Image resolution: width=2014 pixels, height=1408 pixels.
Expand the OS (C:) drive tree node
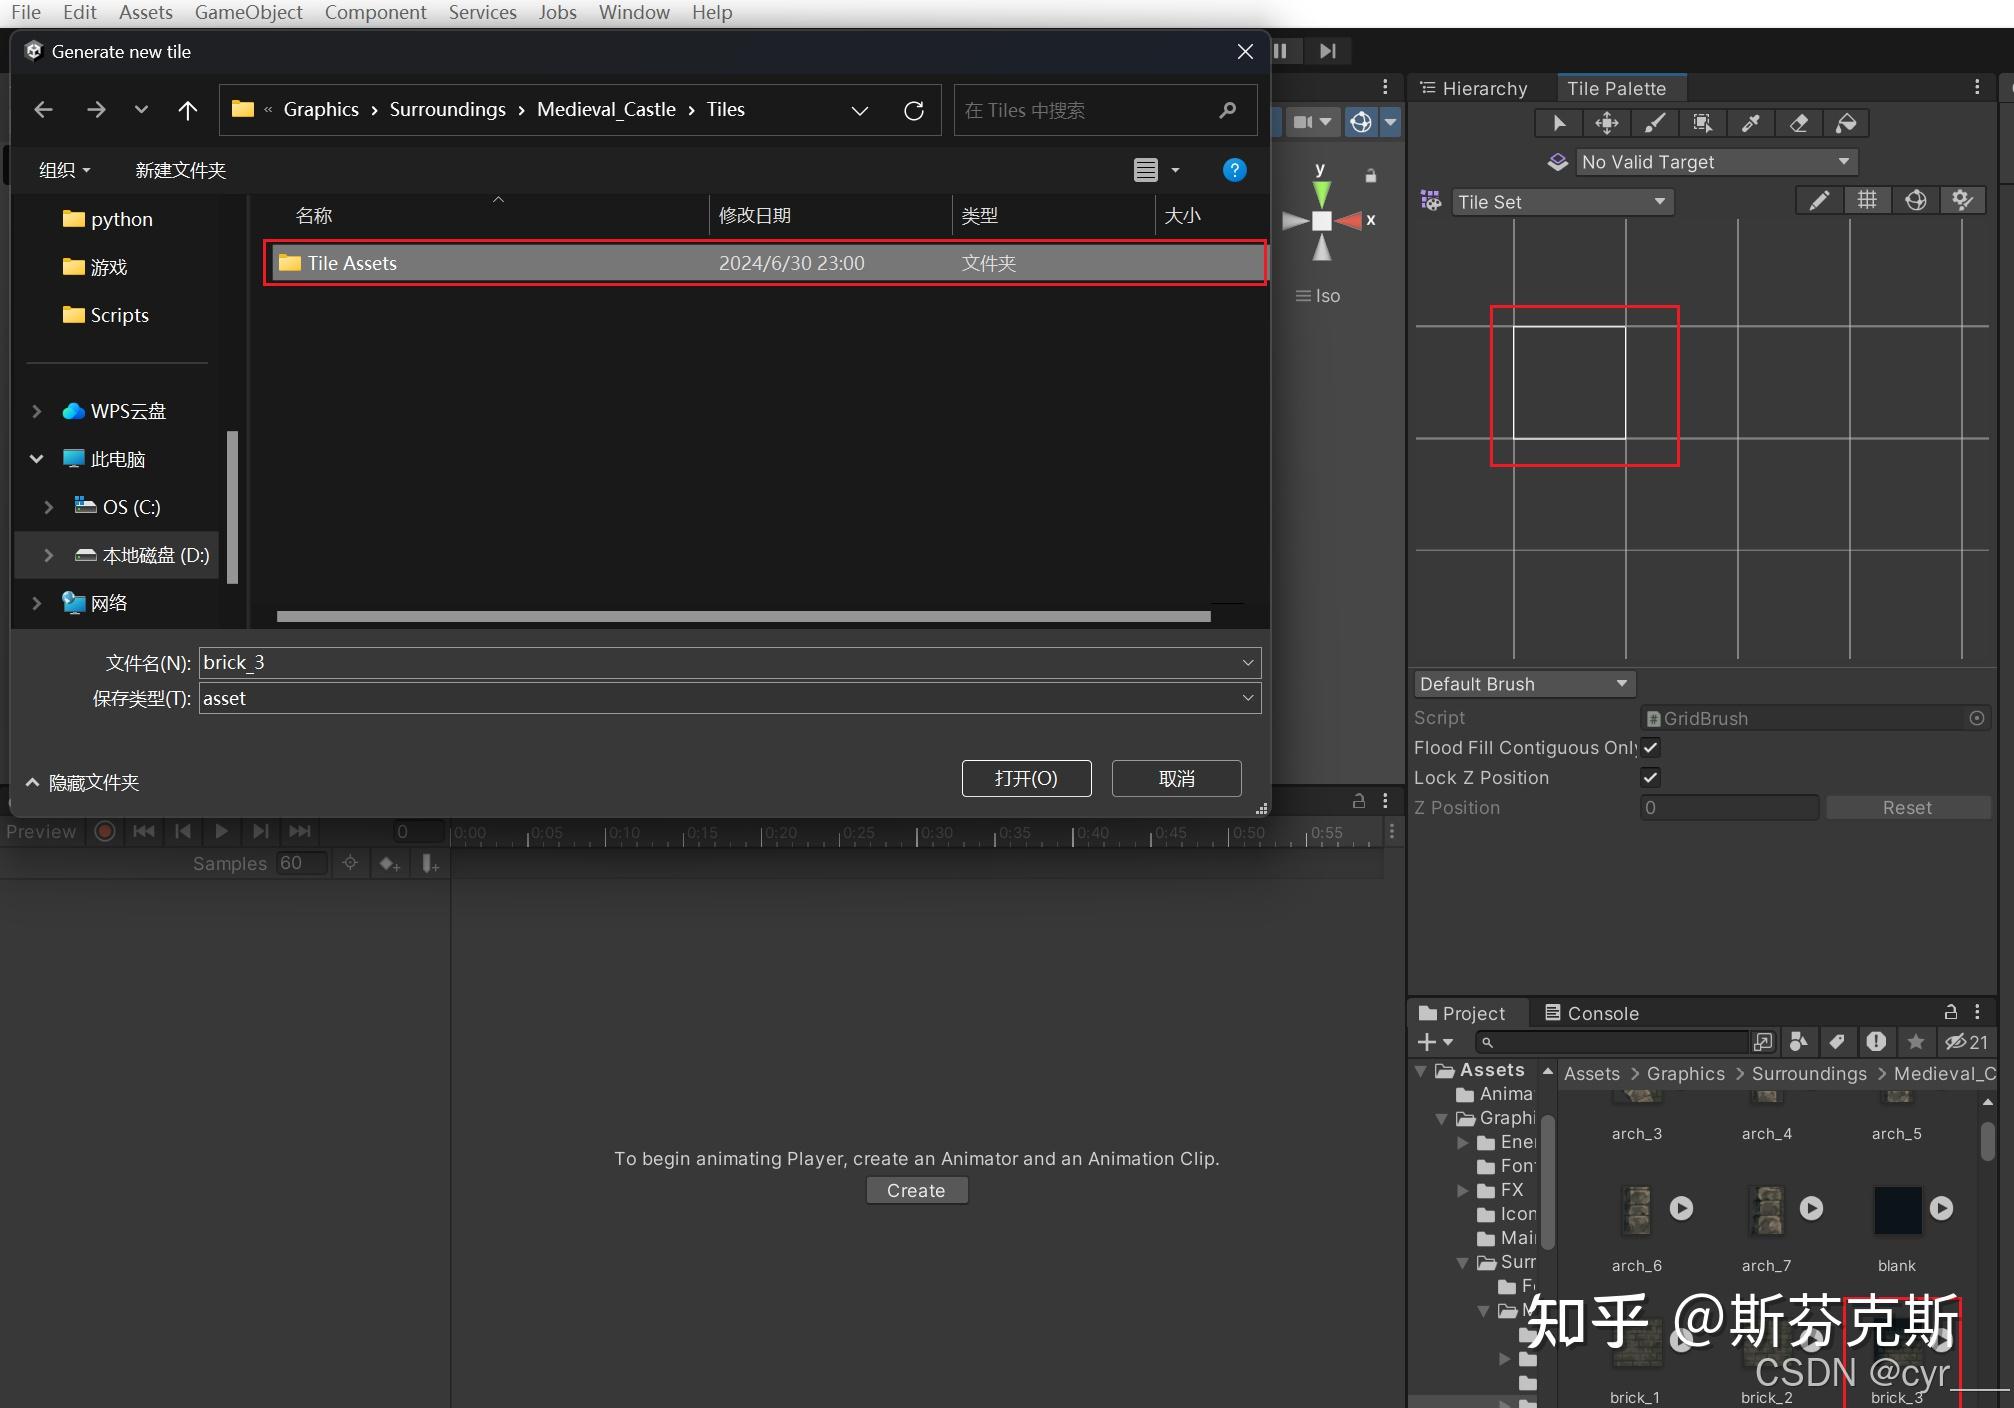48,507
